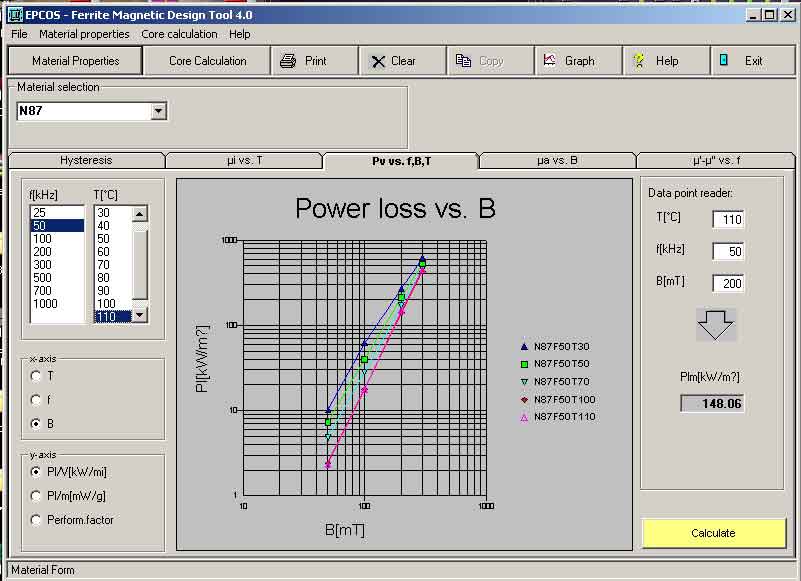Click the printer icon on the Print button
Viewport: 801px width, 581px height.
(x=288, y=61)
